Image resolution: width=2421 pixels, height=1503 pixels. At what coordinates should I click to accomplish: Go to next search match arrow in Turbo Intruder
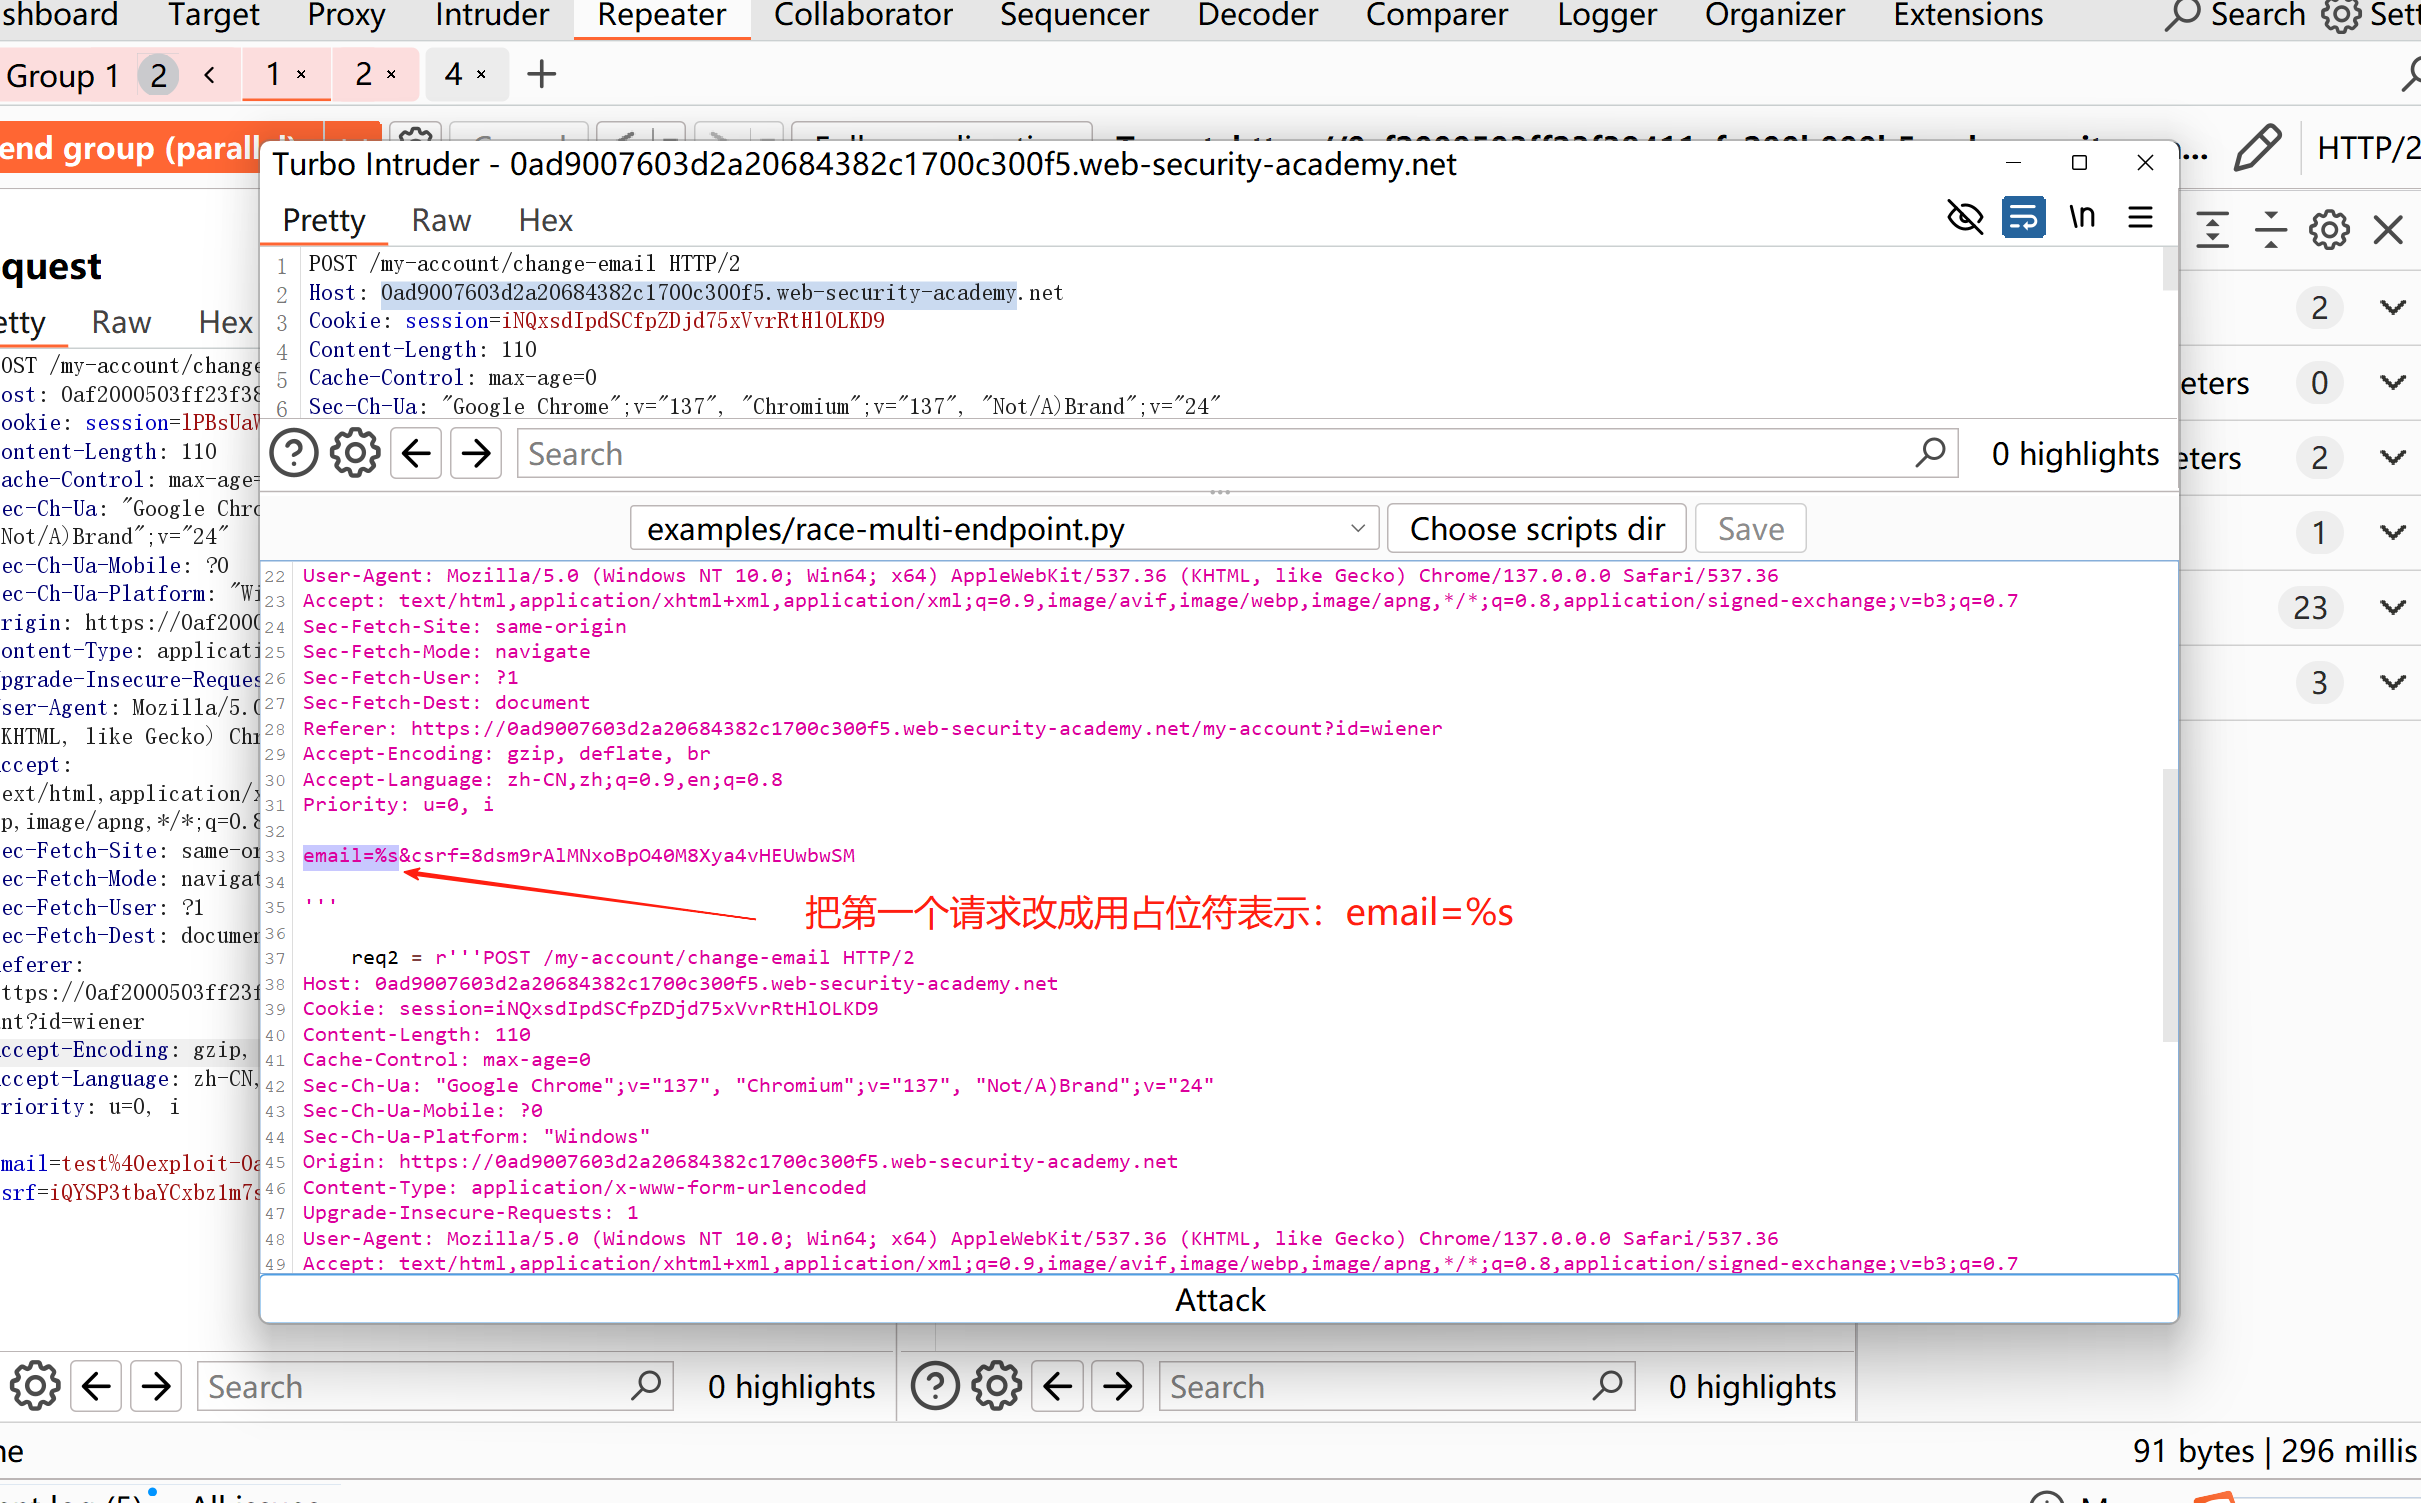tap(476, 454)
